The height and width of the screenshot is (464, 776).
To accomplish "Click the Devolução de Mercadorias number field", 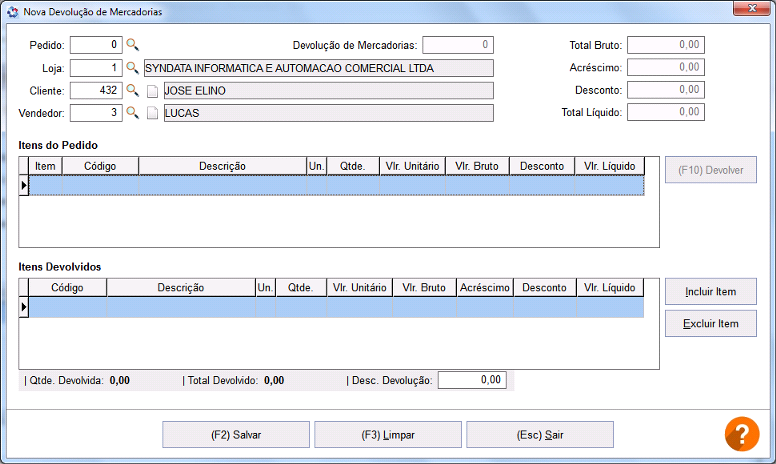I will click(x=458, y=45).
